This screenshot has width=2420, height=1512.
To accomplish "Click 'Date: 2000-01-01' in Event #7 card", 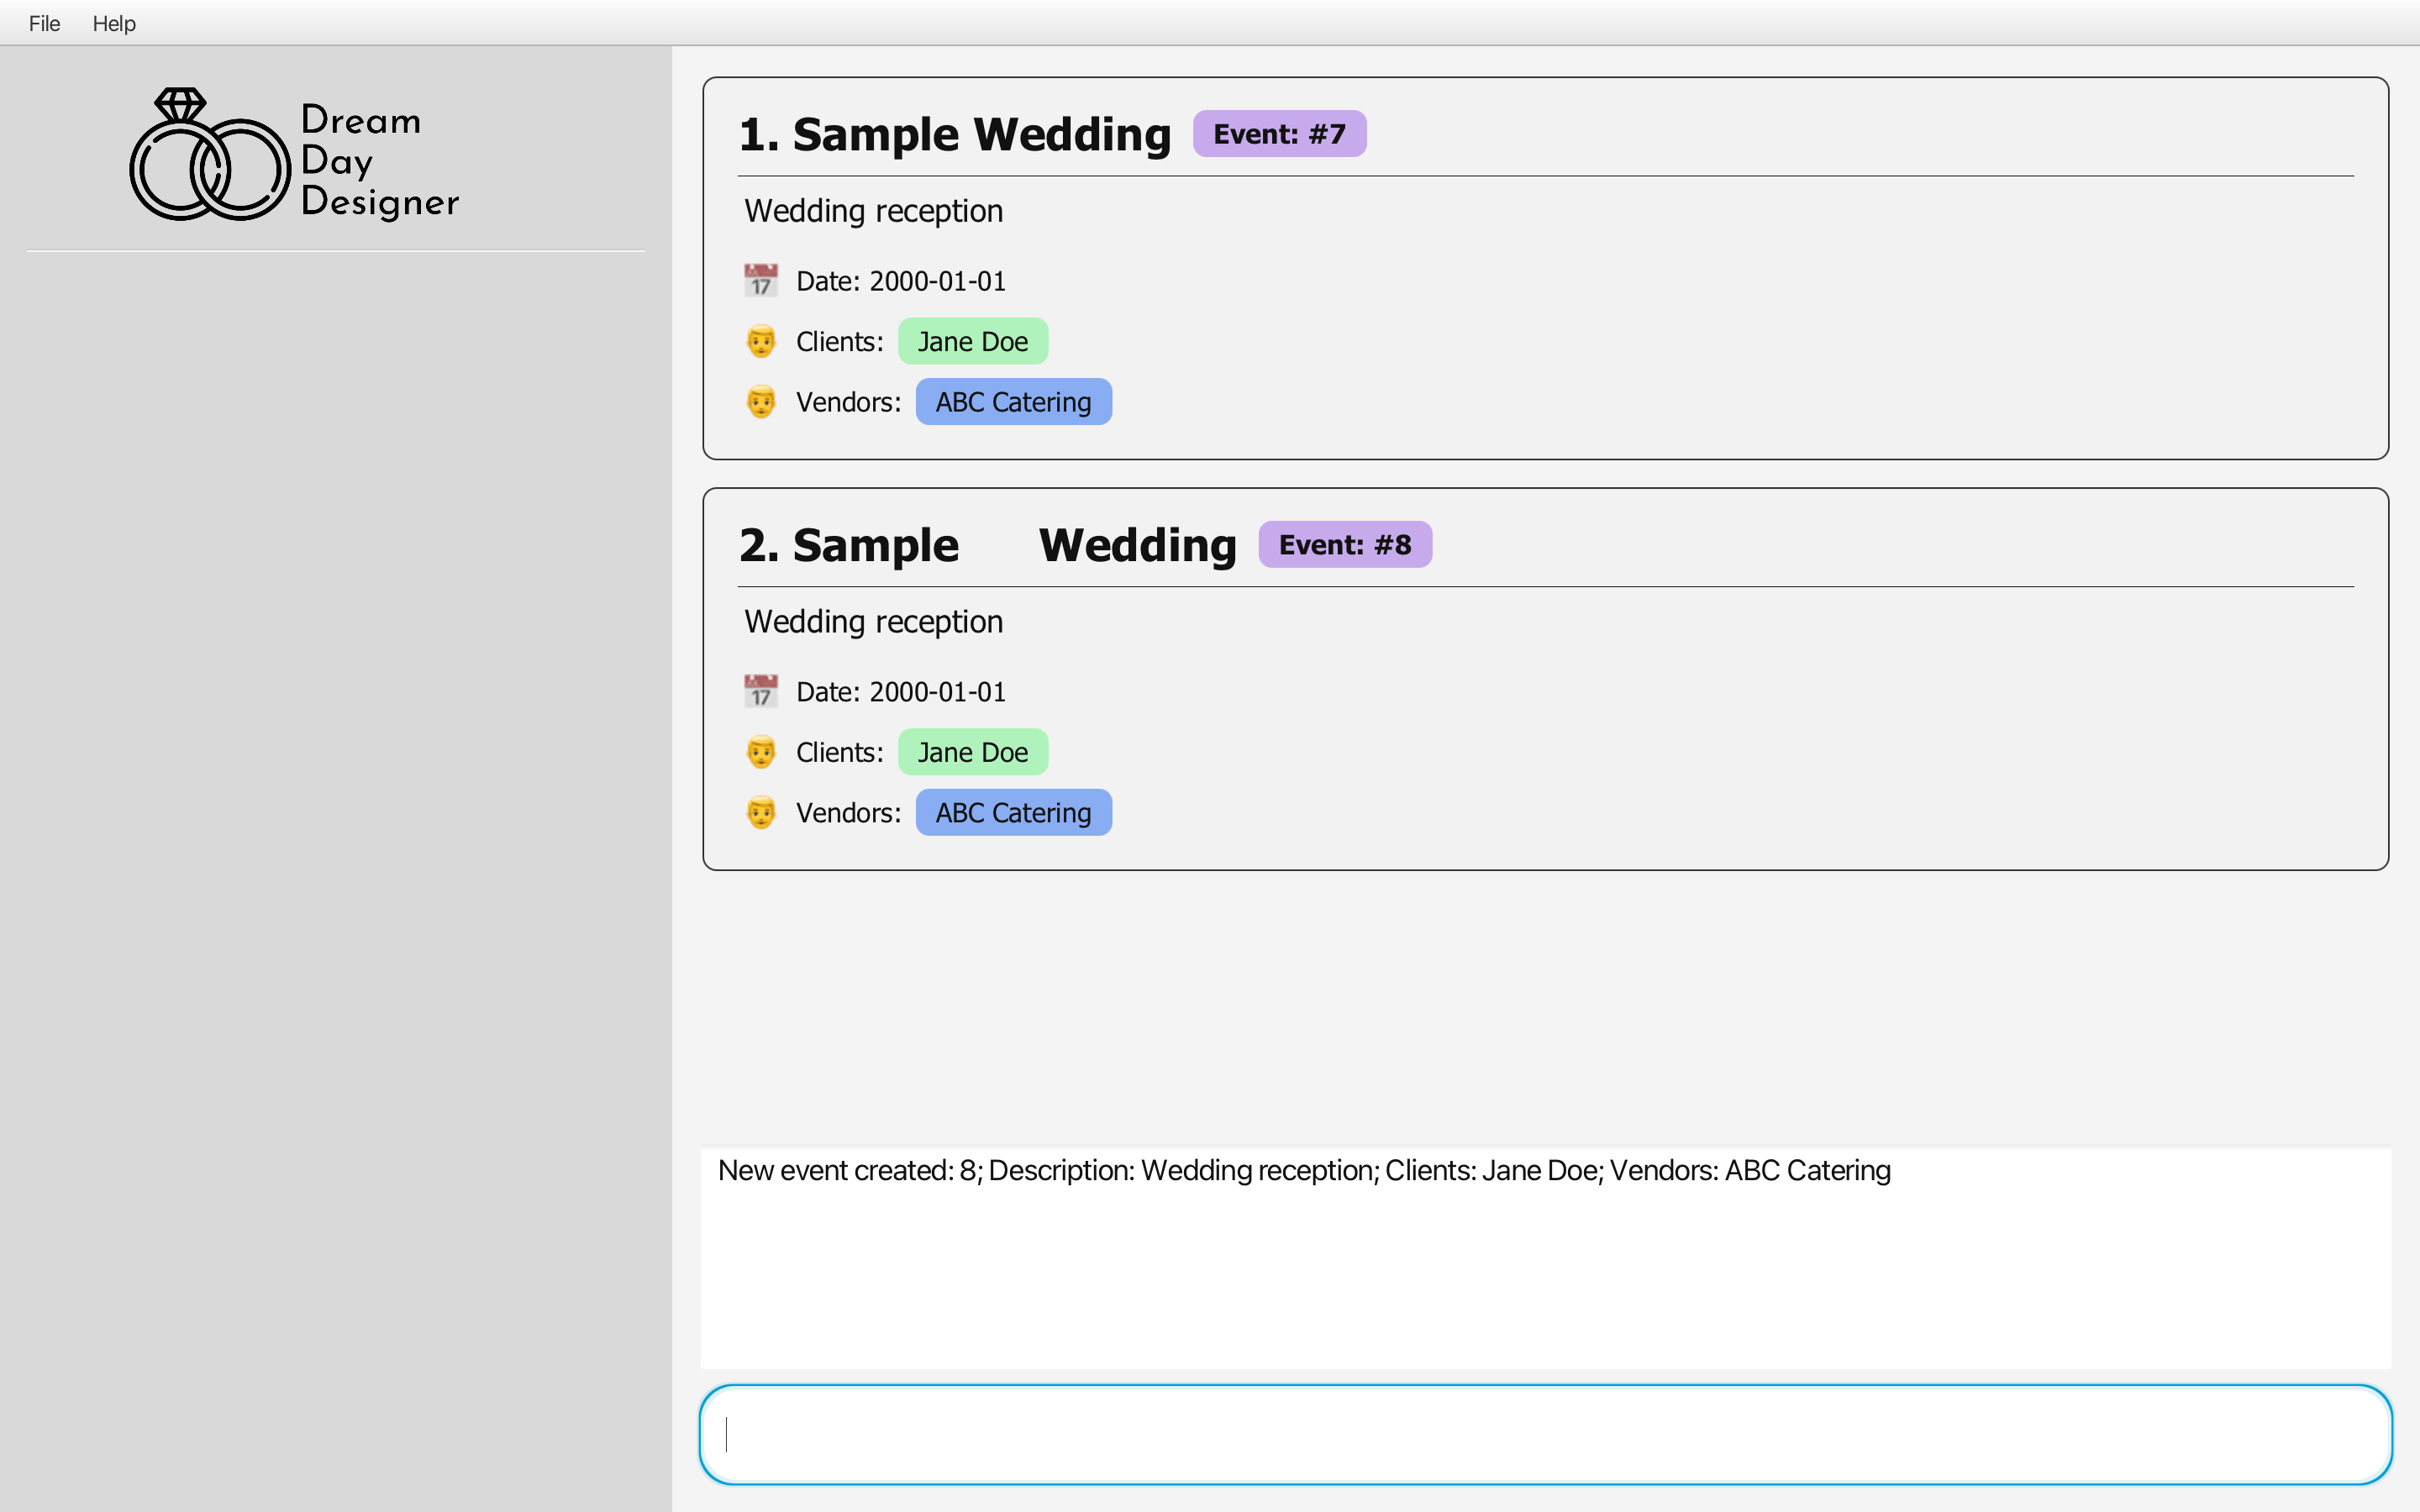I will 901,281.
